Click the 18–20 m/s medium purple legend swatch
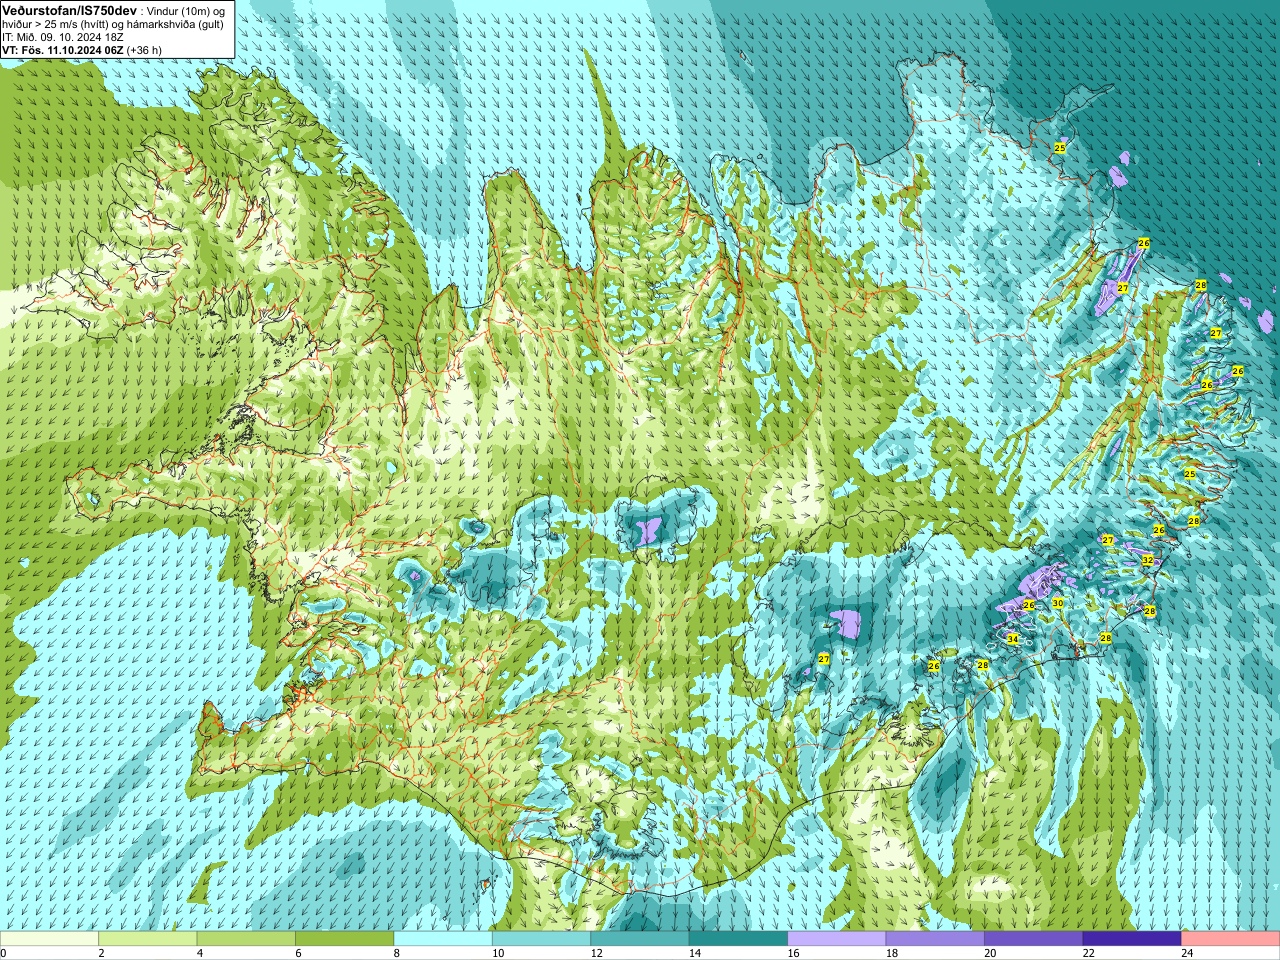Viewport: 1280px width, 960px height. (935, 939)
